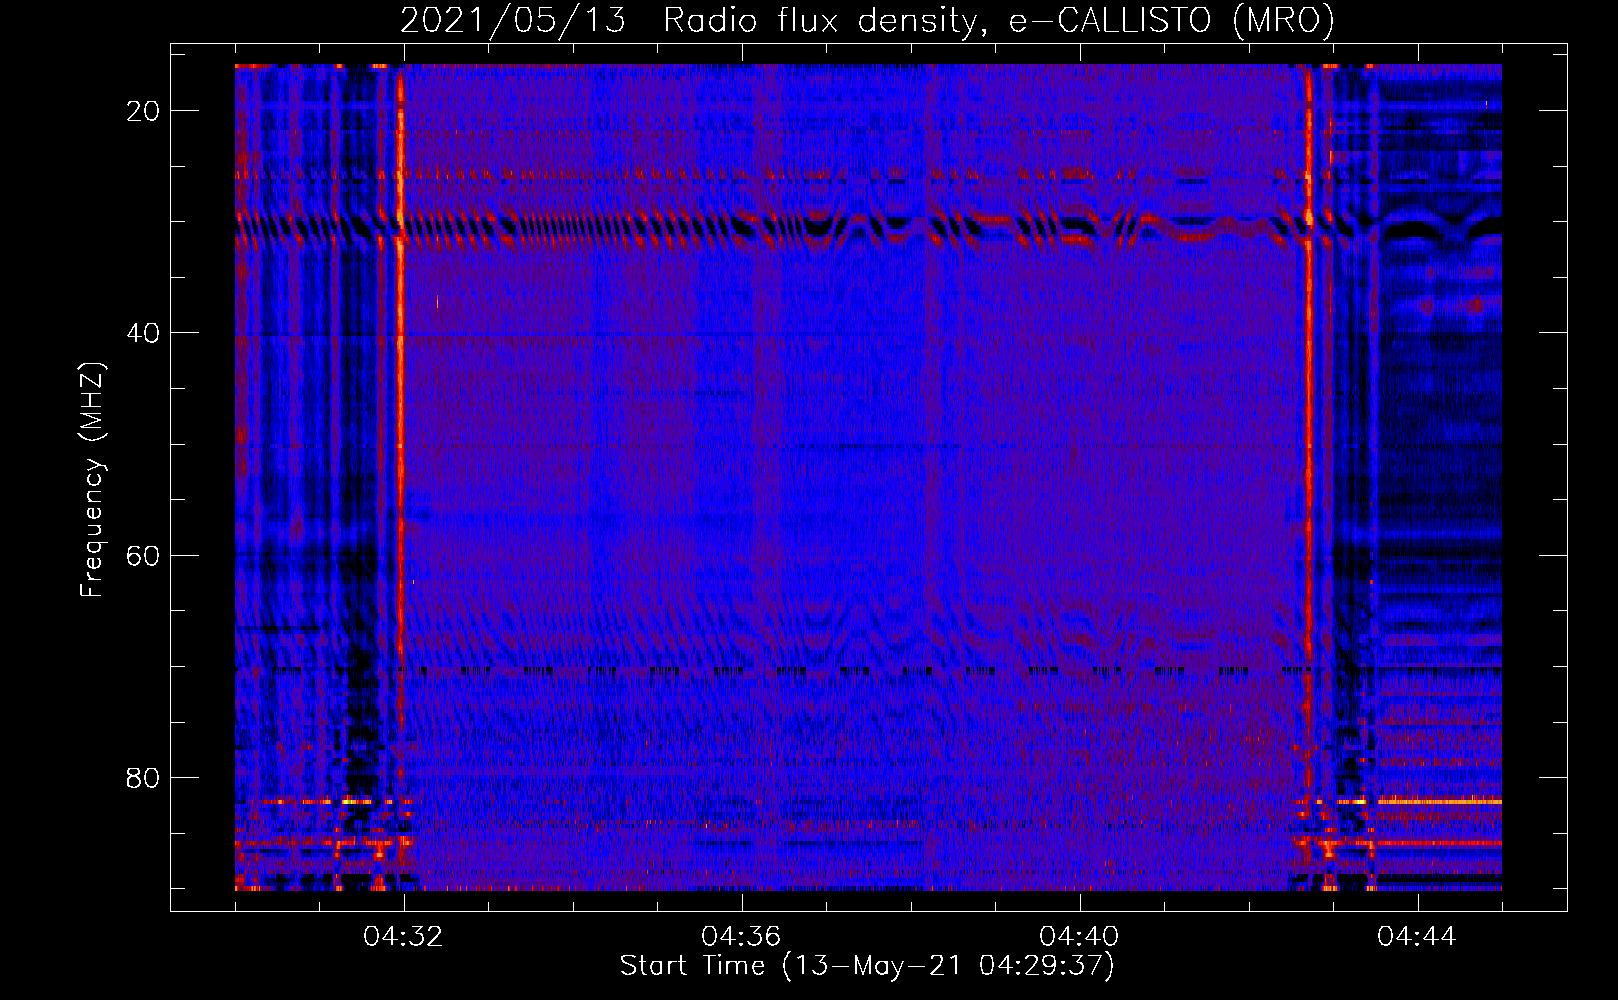Click the frequency tick label 80
This screenshot has width=1618, height=1000.
[x=143, y=777]
